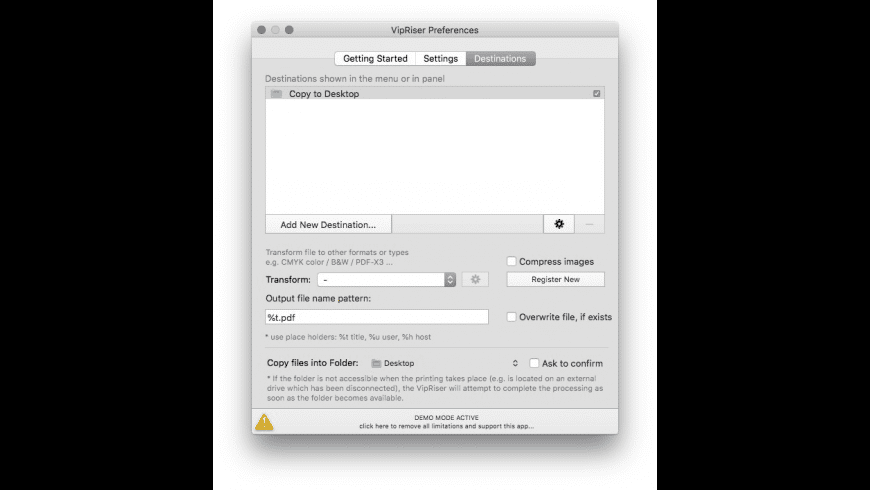Click the zoom button in title bar
This screenshot has height=490, width=870.
(x=289, y=30)
